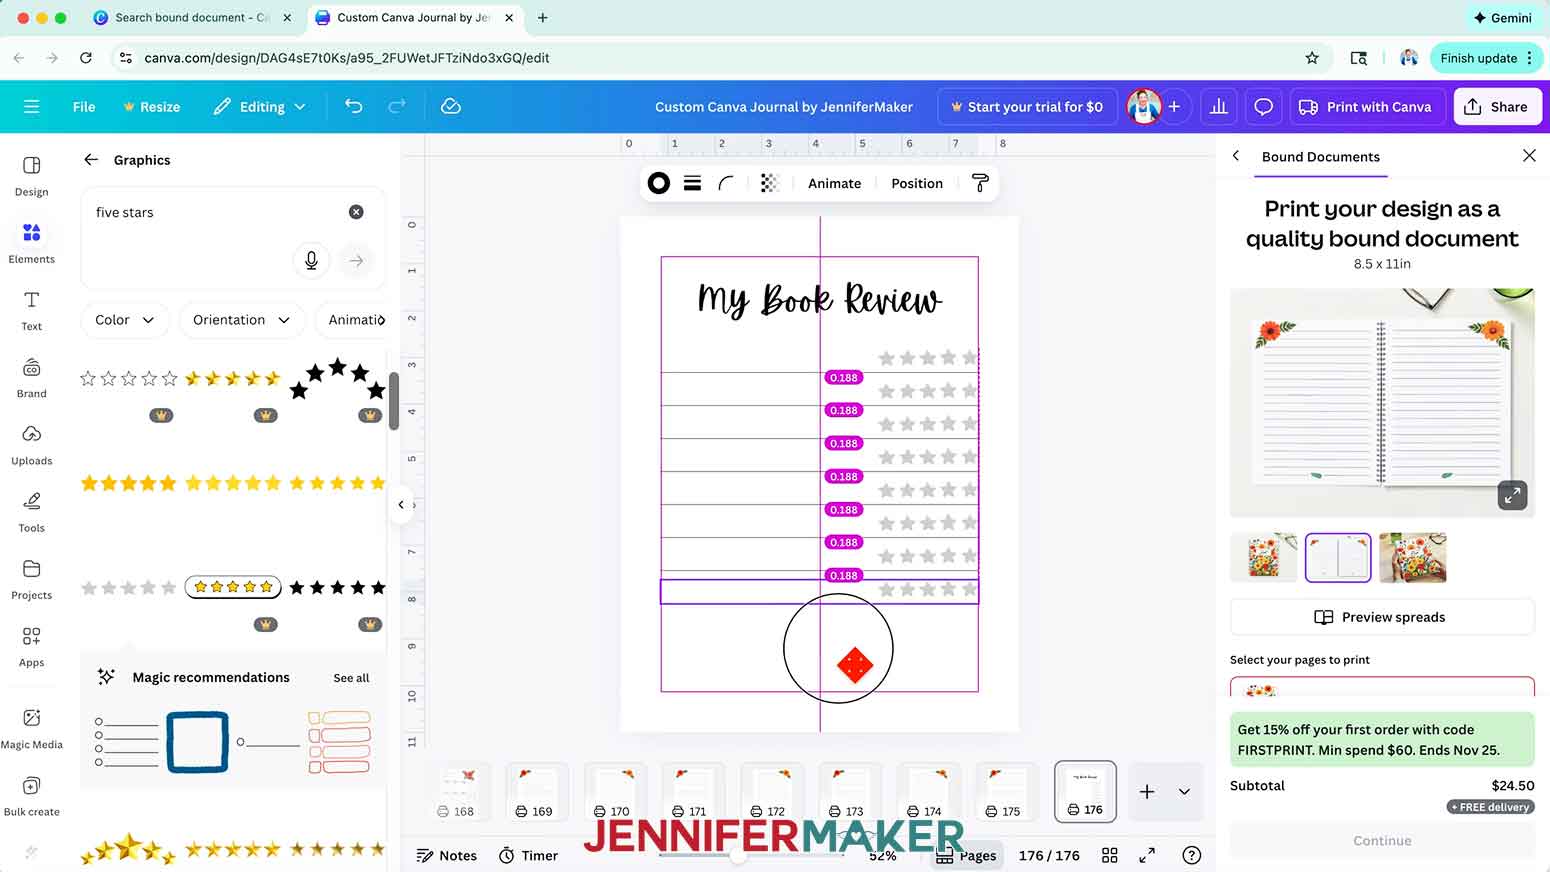Open the Projects panel
Screen dimensions: 1550x872
pyautogui.click(x=31, y=578)
